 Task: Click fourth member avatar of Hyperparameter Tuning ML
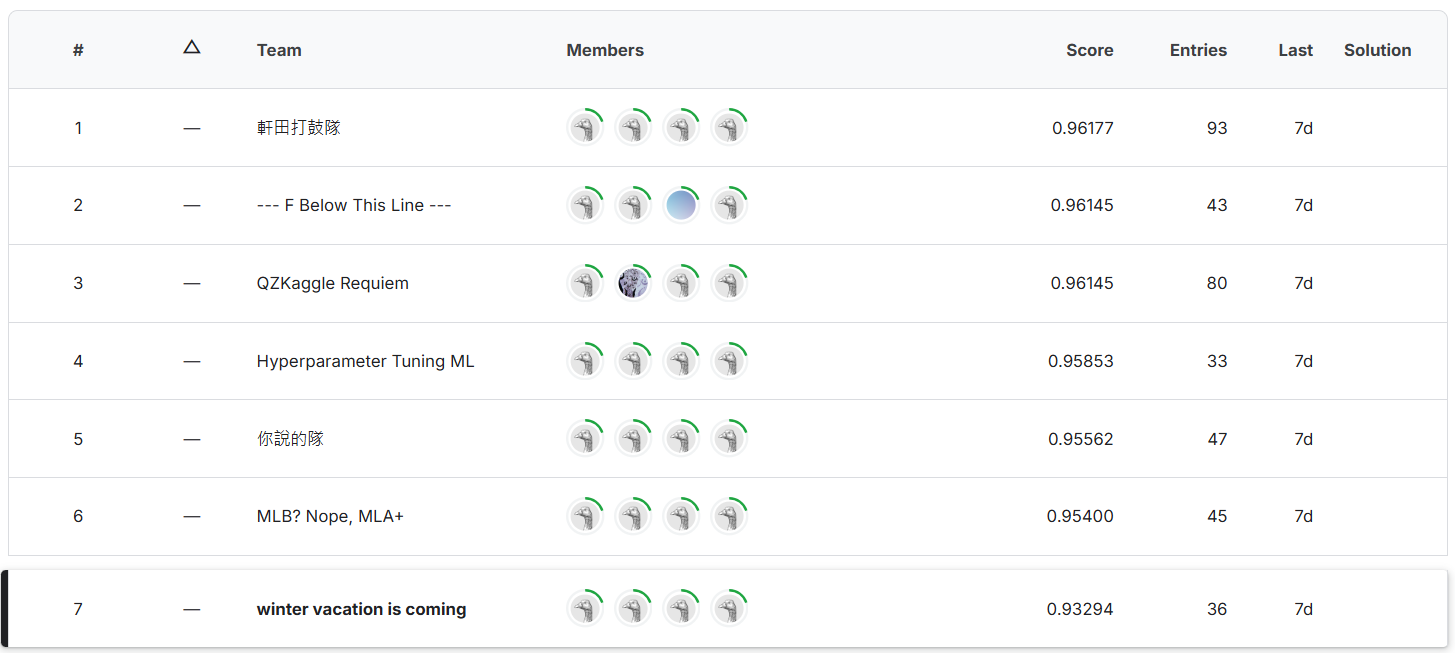point(729,362)
